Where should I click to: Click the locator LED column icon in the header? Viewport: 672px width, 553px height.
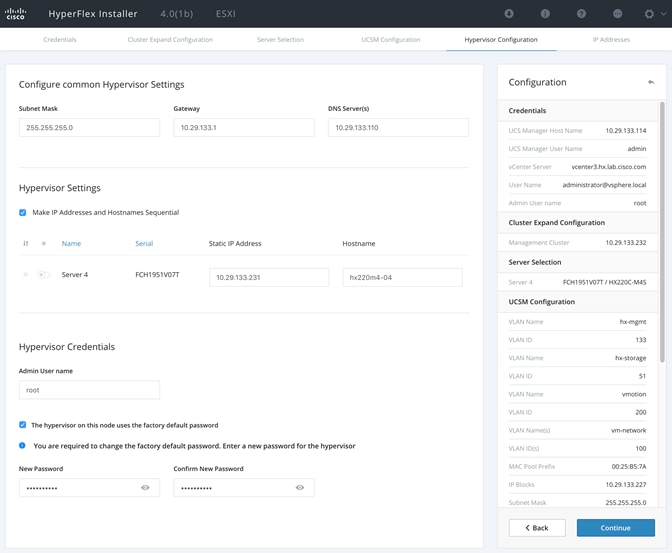(x=43, y=243)
